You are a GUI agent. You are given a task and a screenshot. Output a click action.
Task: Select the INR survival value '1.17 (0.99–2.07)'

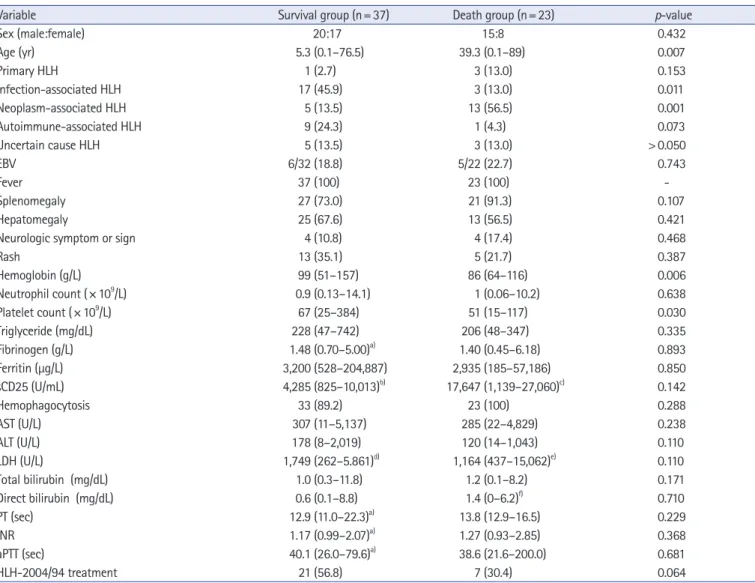point(332,535)
